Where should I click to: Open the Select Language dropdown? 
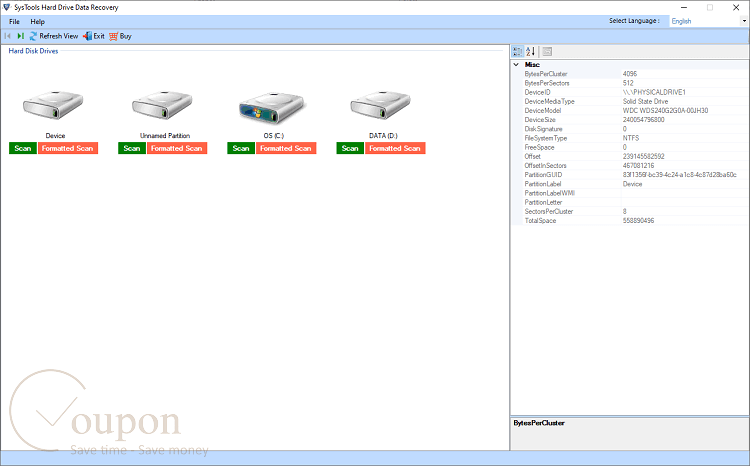click(744, 21)
